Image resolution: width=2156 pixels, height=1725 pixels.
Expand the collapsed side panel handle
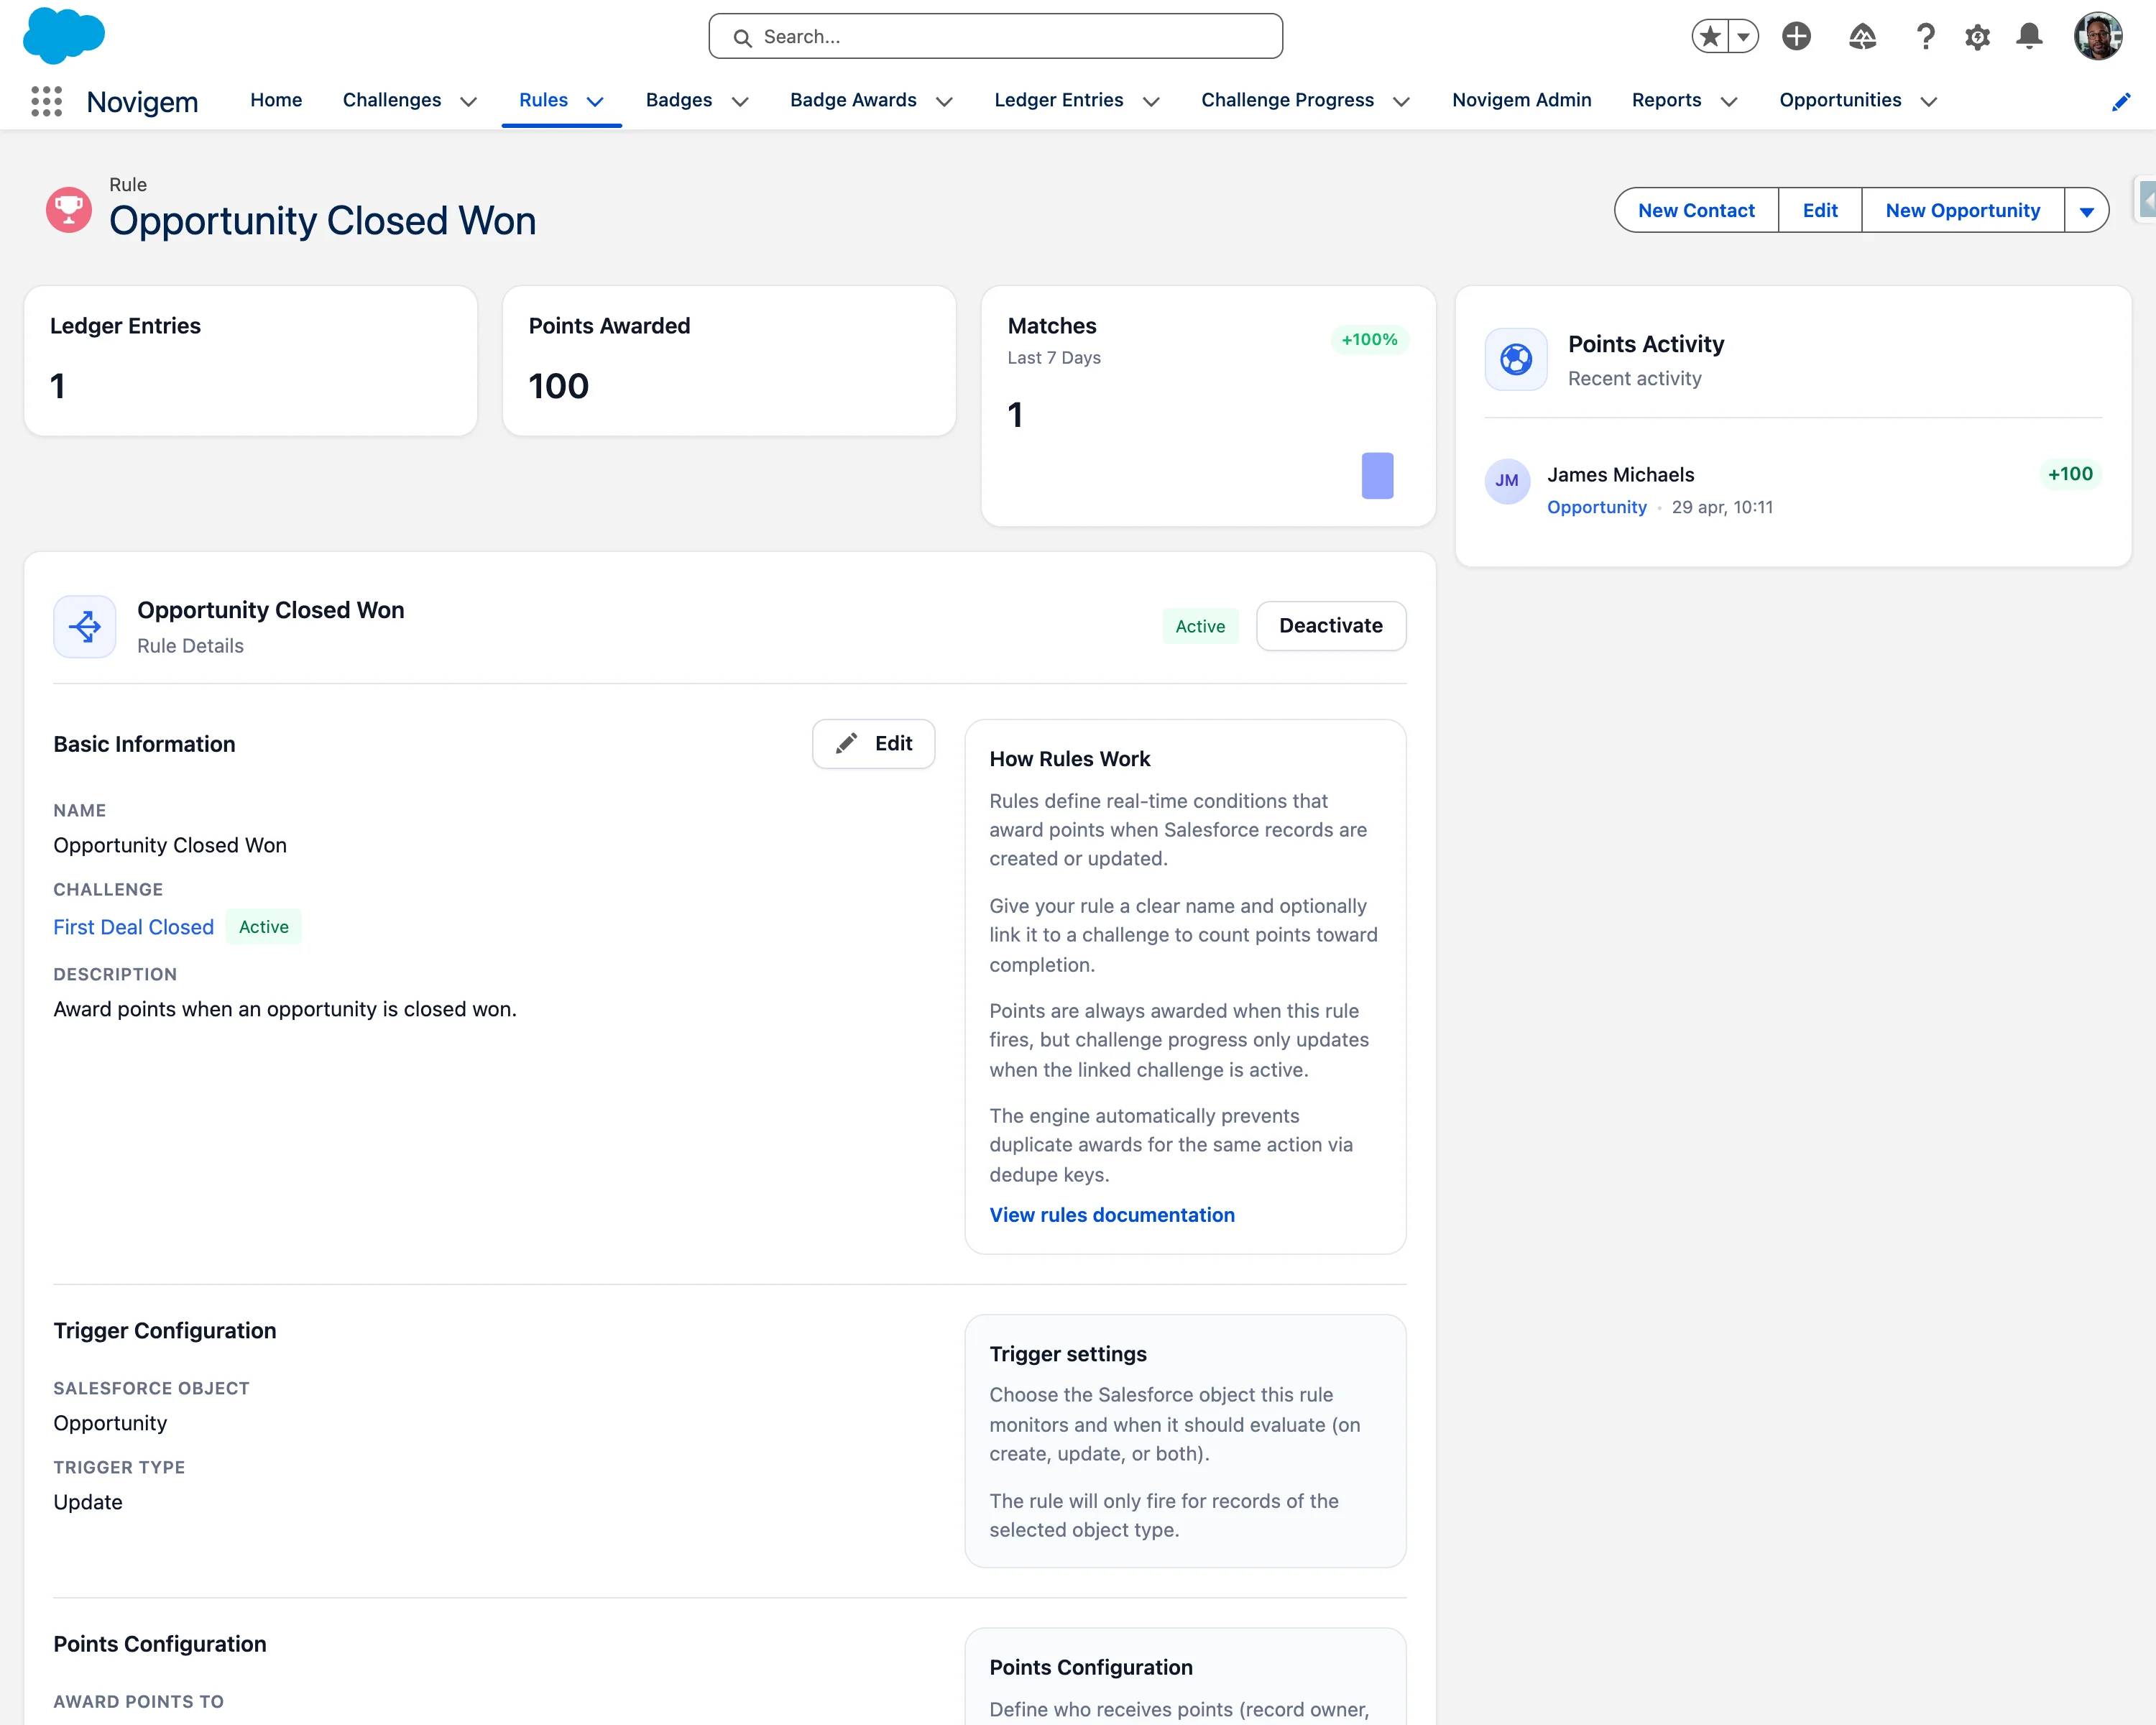coord(2145,200)
